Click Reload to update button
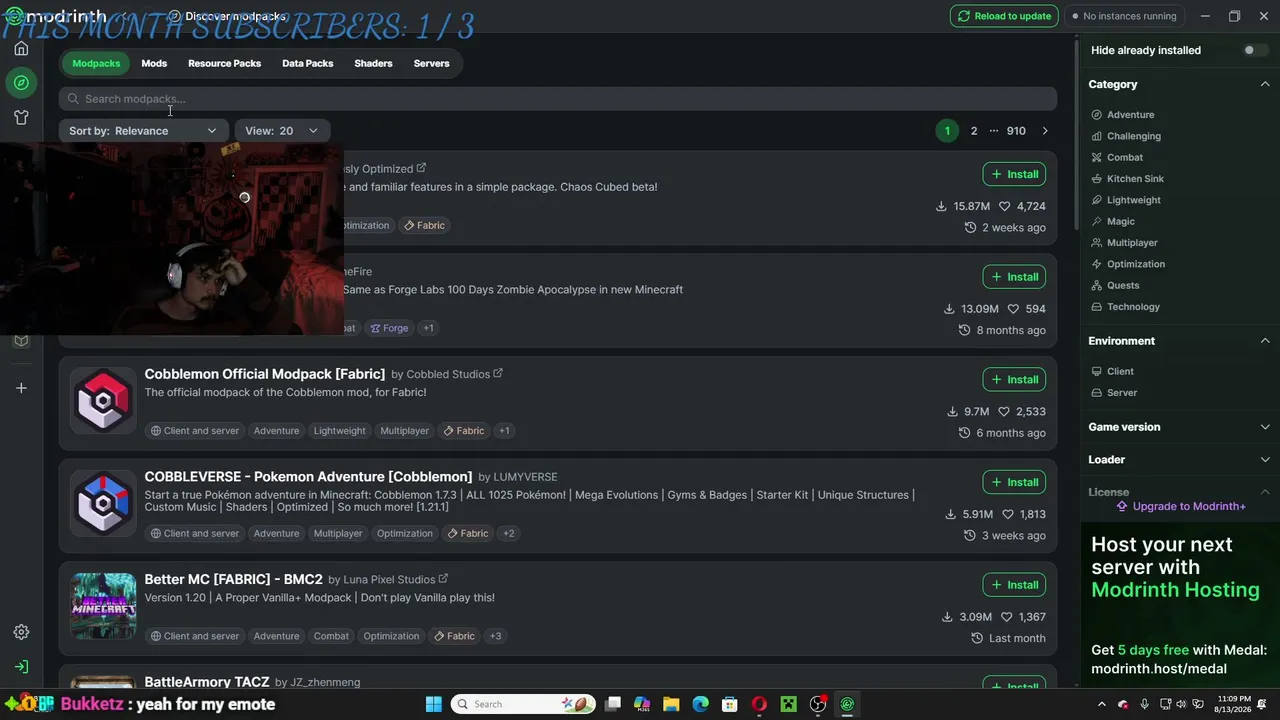 [1004, 16]
